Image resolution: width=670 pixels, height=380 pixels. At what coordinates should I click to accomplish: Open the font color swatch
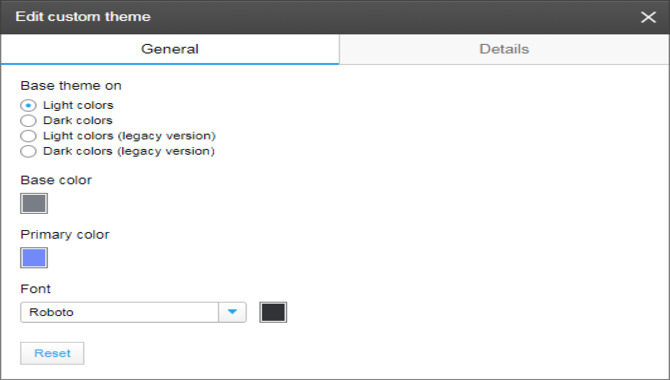pyautogui.click(x=273, y=312)
